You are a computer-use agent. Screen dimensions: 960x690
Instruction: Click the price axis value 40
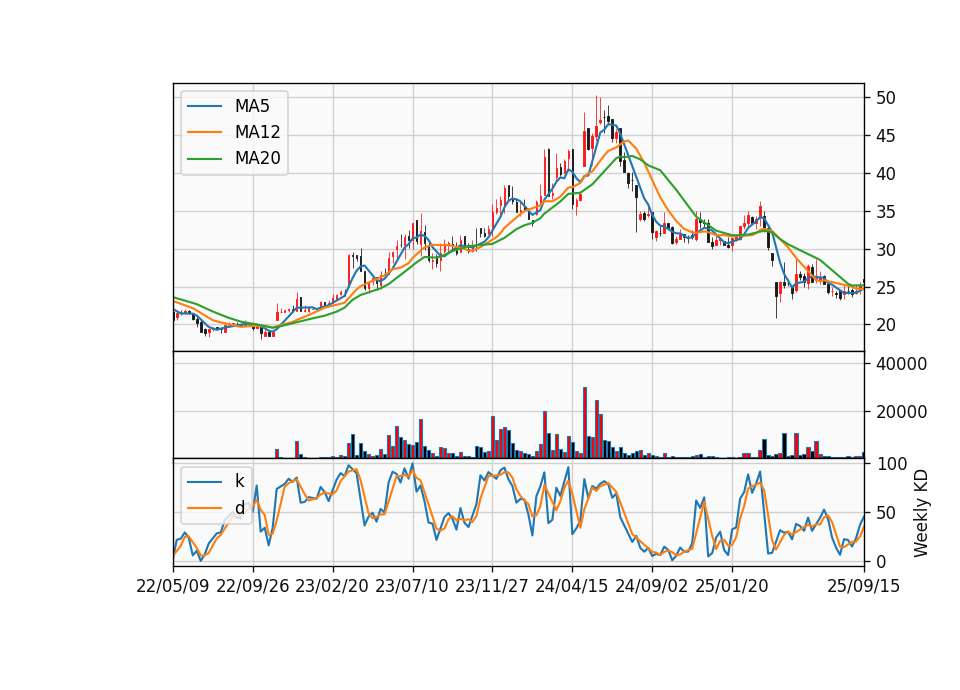point(885,174)
